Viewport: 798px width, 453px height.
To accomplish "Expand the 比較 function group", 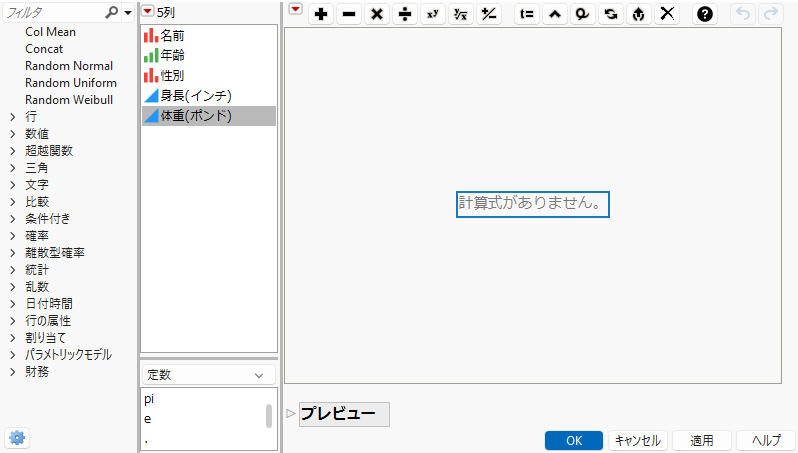I will click(x=13, y=202).
